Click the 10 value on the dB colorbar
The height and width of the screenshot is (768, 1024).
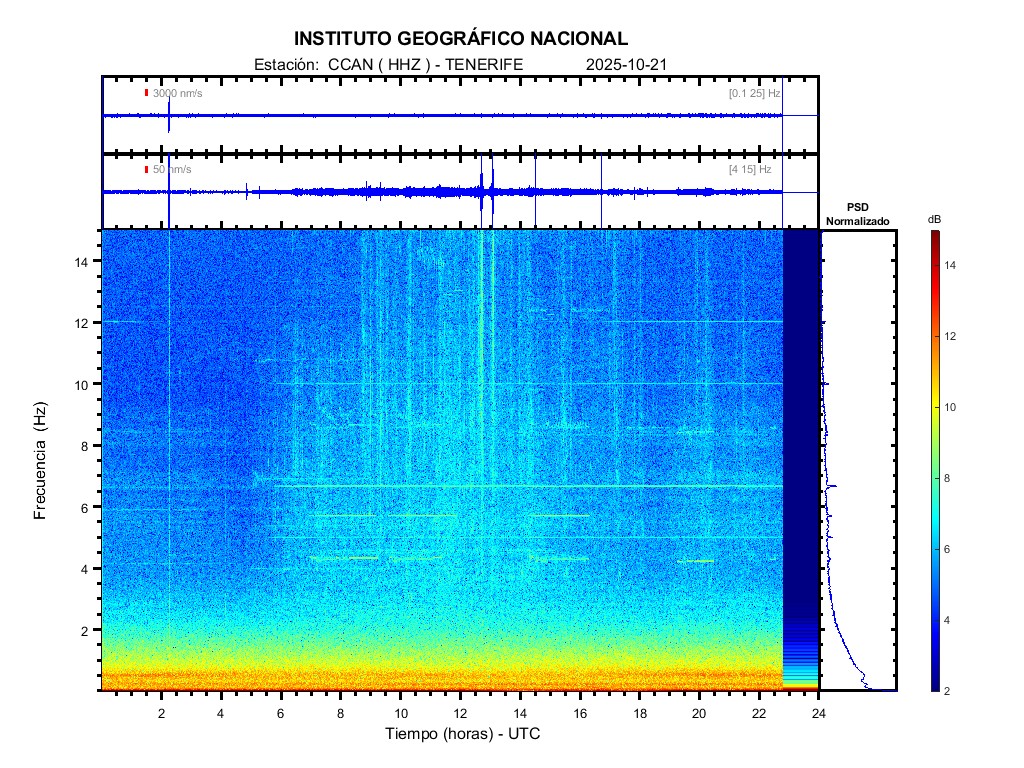point(953,407)
